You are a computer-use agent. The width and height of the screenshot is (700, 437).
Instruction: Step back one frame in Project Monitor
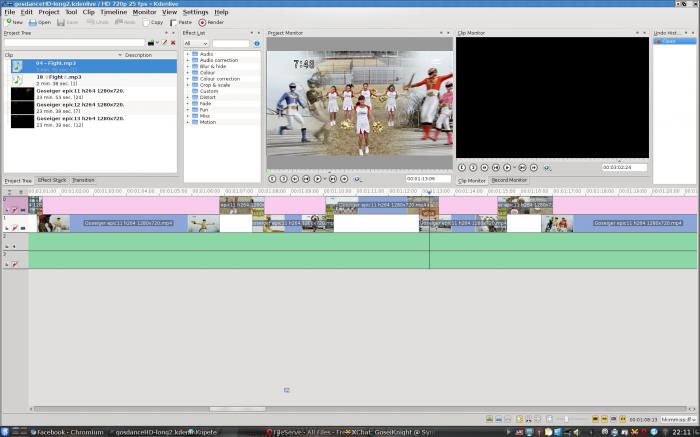pos(306,179)
